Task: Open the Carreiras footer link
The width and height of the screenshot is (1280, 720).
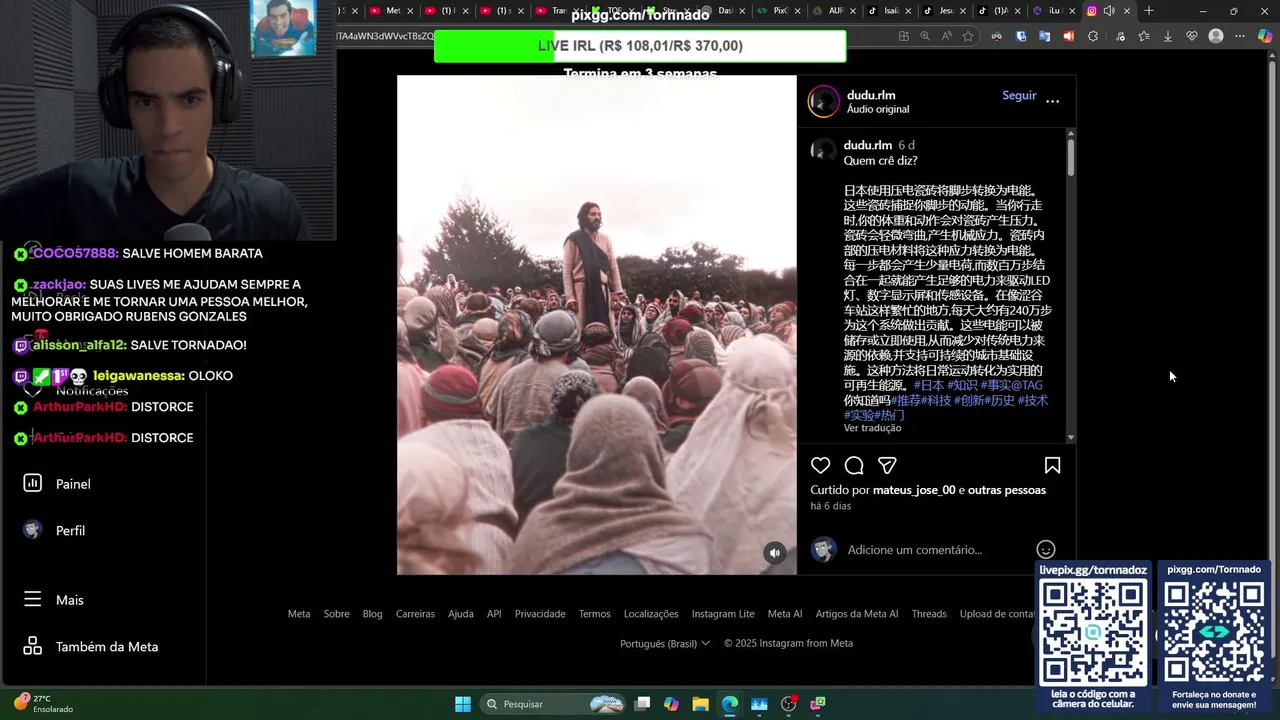Action: pos(415,614)
